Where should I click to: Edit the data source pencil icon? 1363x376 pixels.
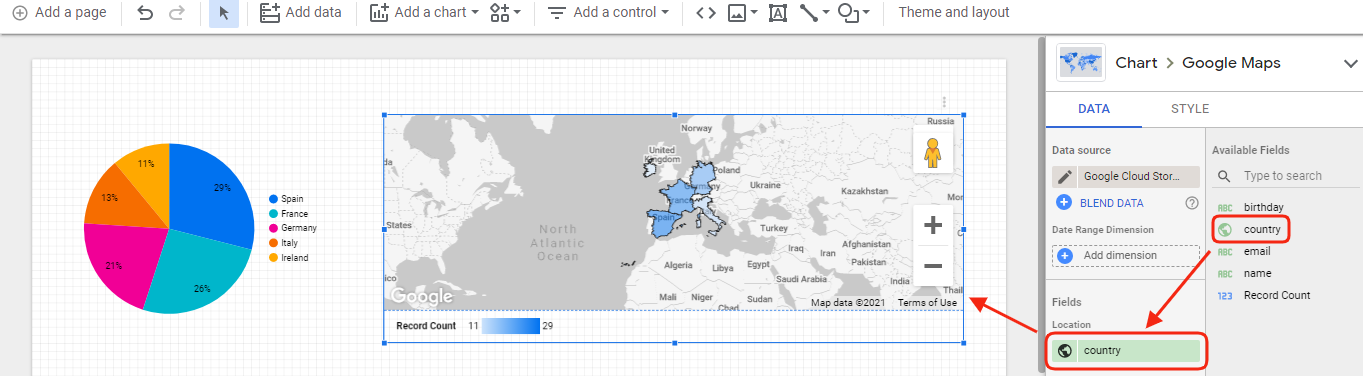coord(1065,177)
